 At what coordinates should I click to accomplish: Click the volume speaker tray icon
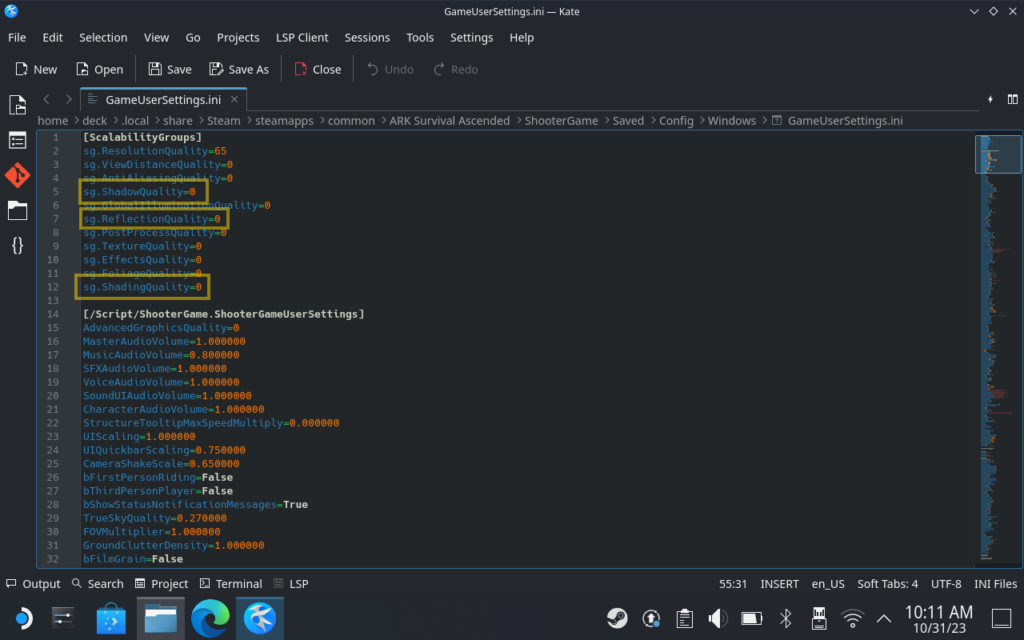[718, 618]
